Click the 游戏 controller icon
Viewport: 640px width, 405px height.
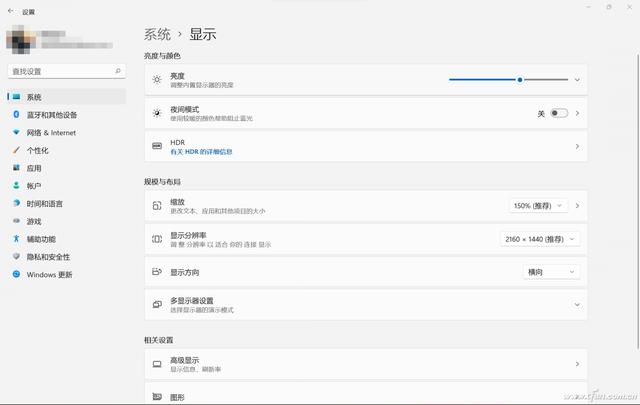[x=16, y=221]
